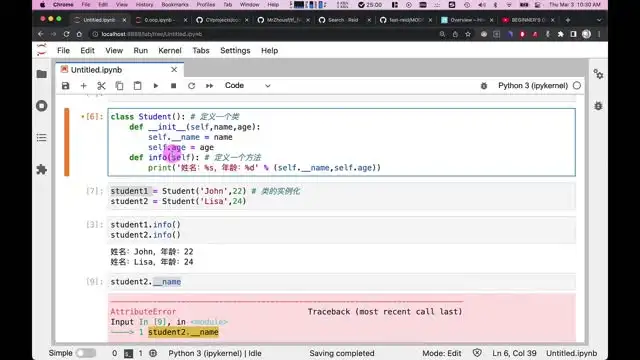Click the browser back arrow

40,34
